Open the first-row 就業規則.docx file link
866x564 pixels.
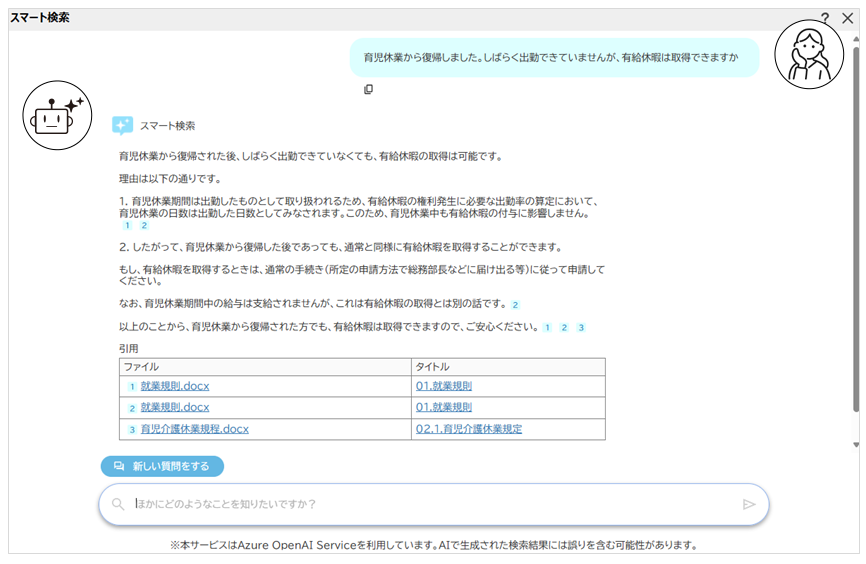pyautogui.click(x=175, y=386)
